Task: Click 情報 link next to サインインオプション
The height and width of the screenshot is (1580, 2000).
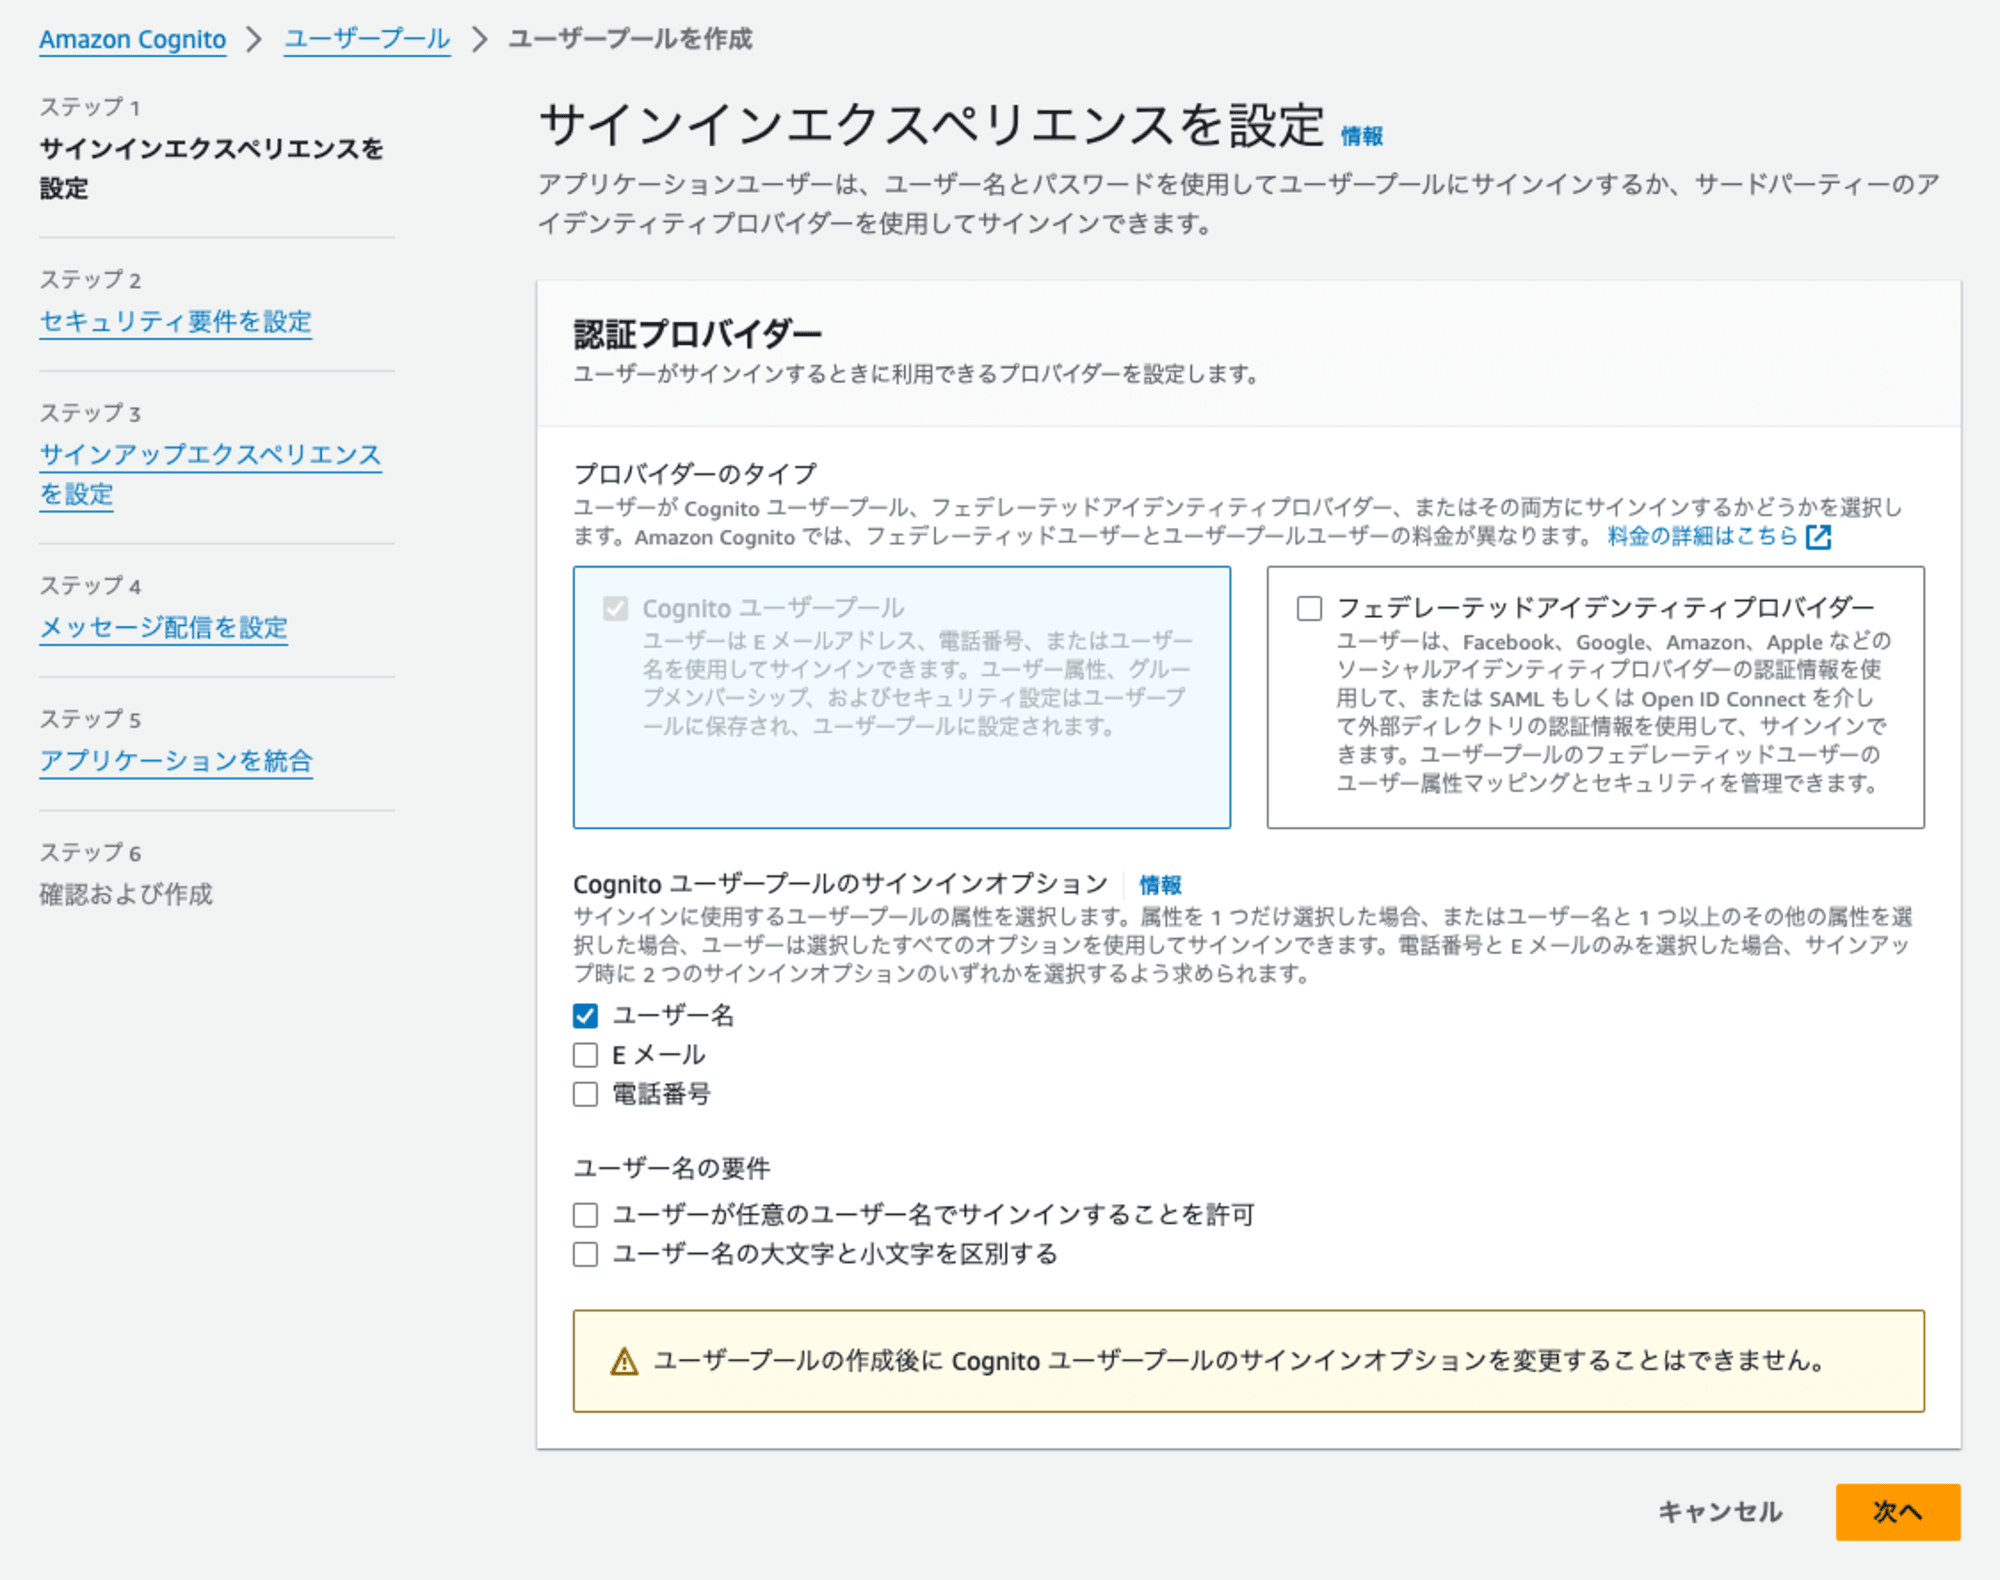Action: pyautogui.click(x=1160, y=885)
